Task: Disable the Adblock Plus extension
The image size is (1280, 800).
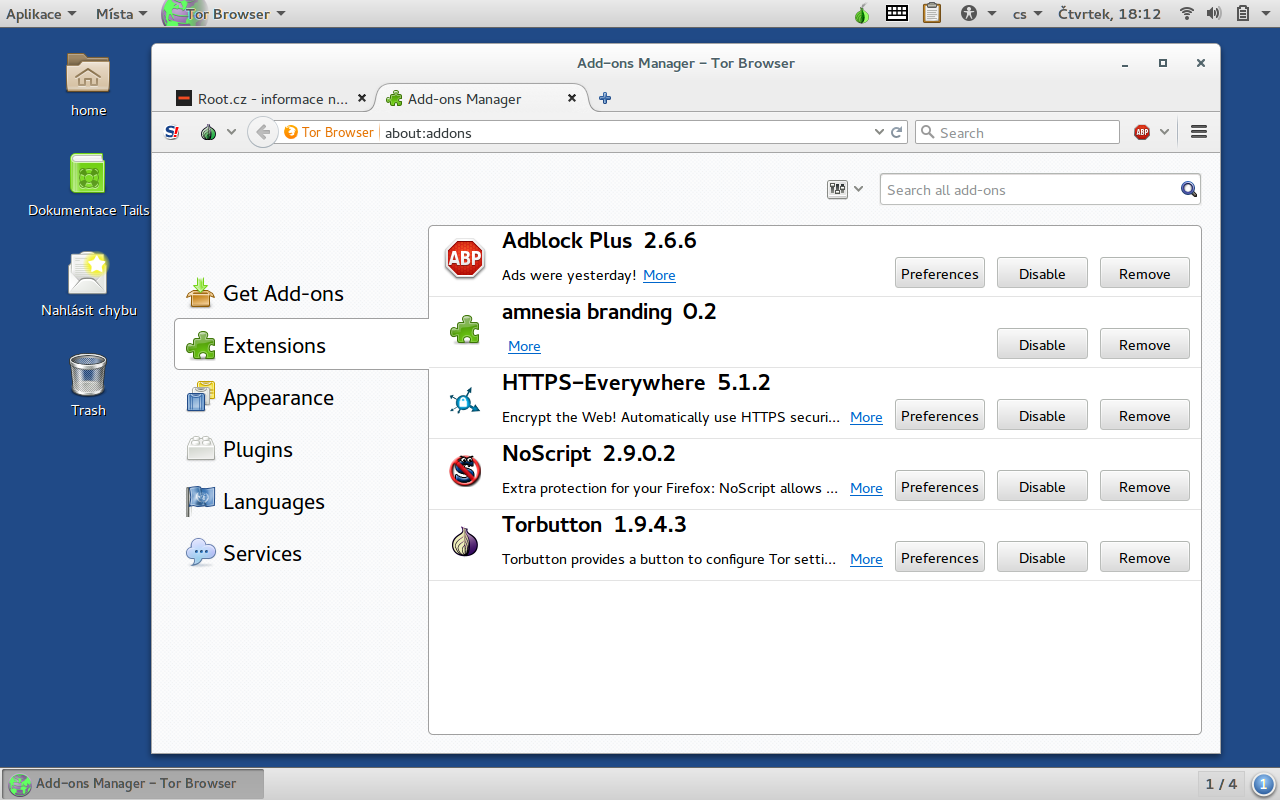Action: 1041,274
